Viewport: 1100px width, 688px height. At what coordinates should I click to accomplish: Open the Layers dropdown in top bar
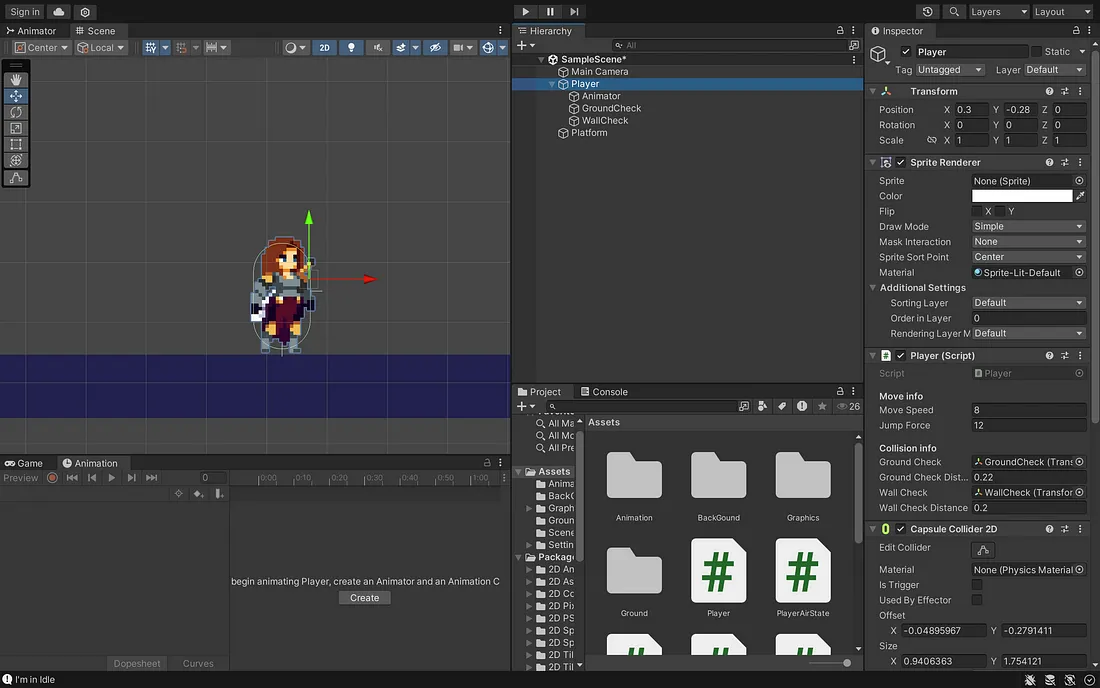tap(998, 11)
